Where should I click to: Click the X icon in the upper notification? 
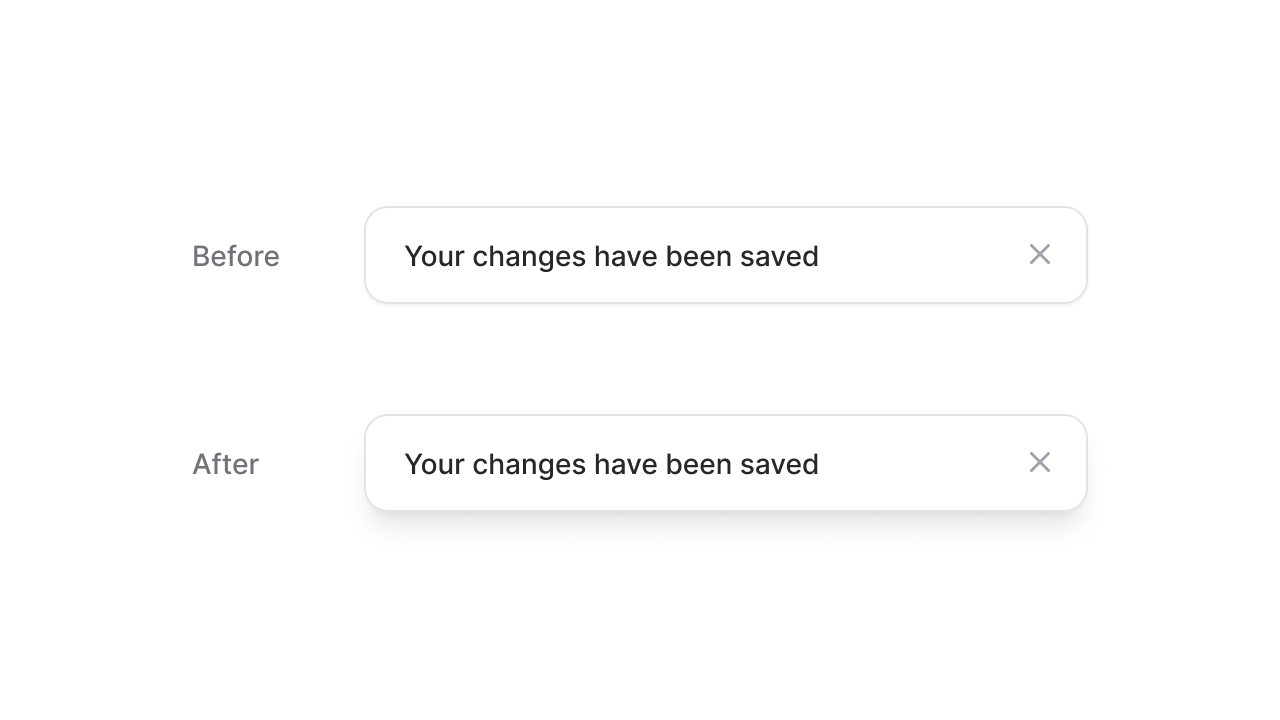click(1040, 255)
